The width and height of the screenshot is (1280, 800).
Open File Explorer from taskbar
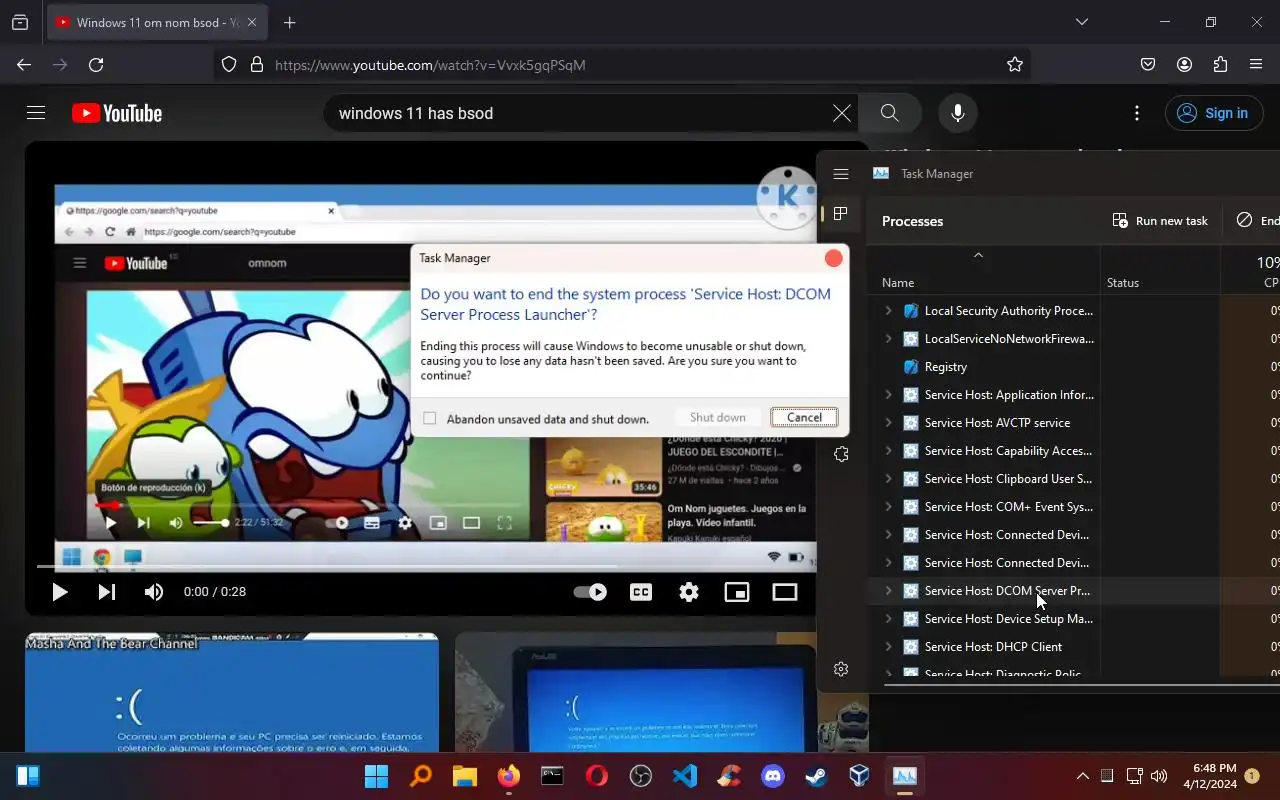tap(465, 776)
